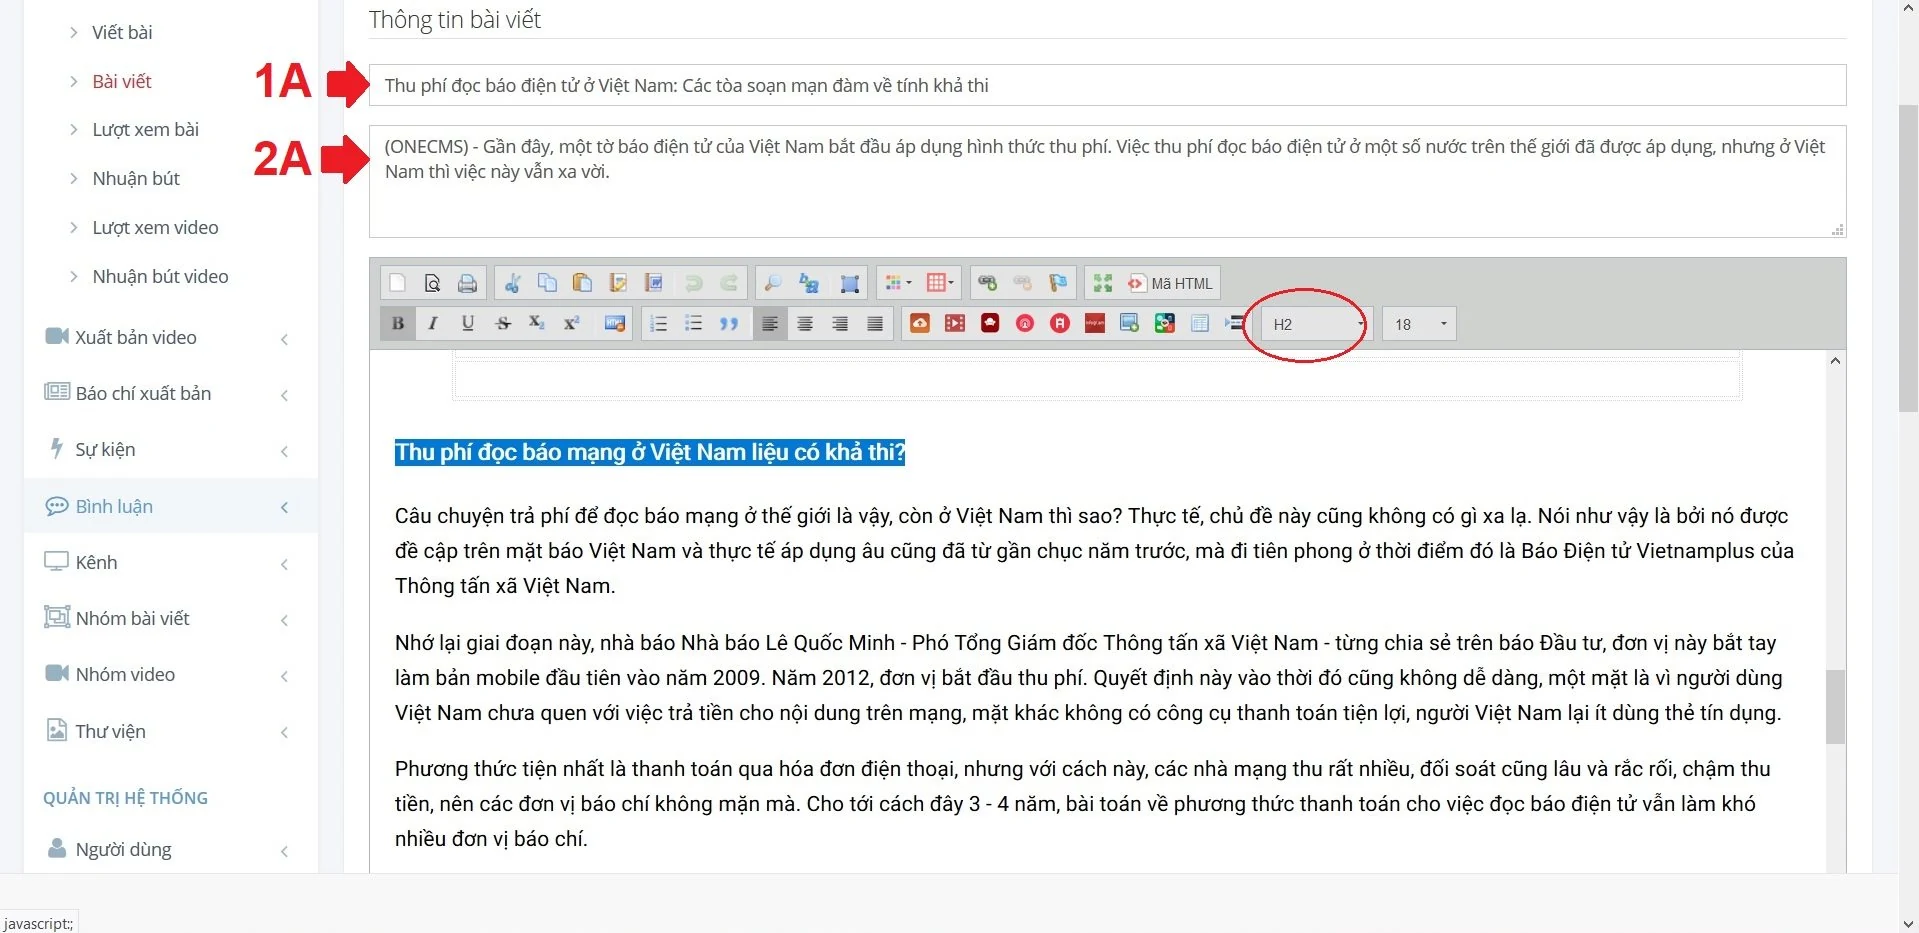Cut the selection with the scissors icon
This screenshot has height=933, width=1919.
(x=512, y=283)
